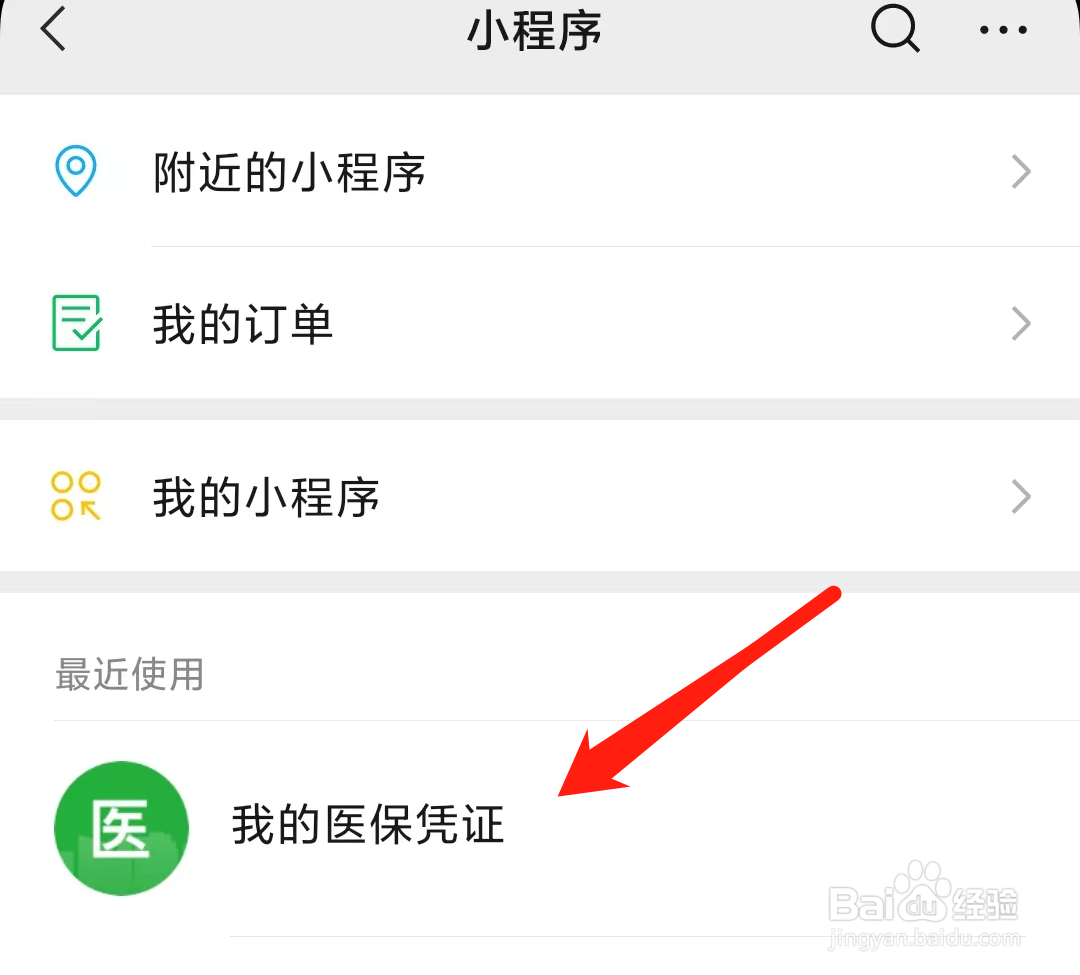Click the blue location pin icon
Viewport: 1080px width, 975px height.
tap(76, 170)
